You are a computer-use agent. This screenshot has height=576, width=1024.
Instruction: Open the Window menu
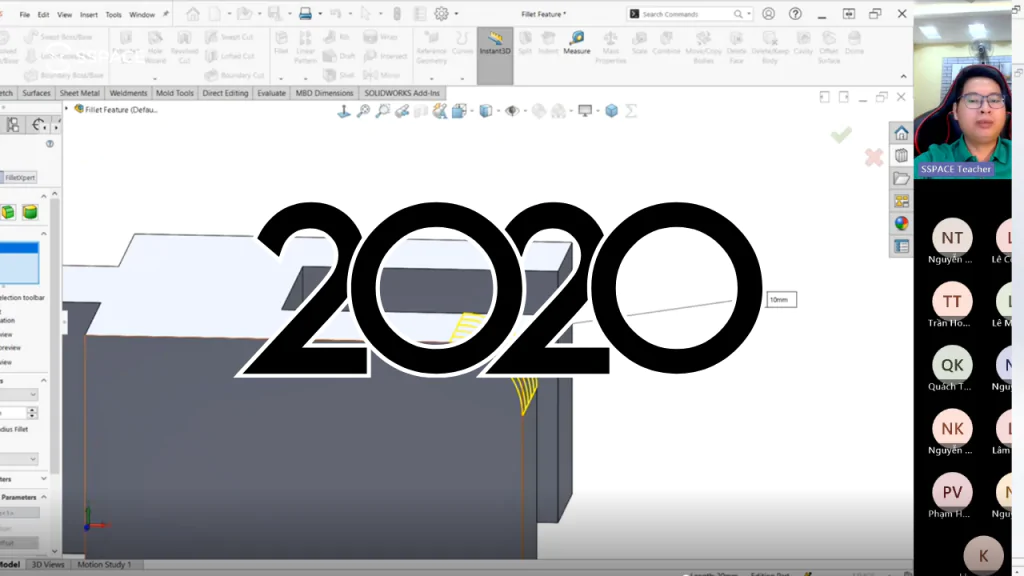[x=142, y=14]
